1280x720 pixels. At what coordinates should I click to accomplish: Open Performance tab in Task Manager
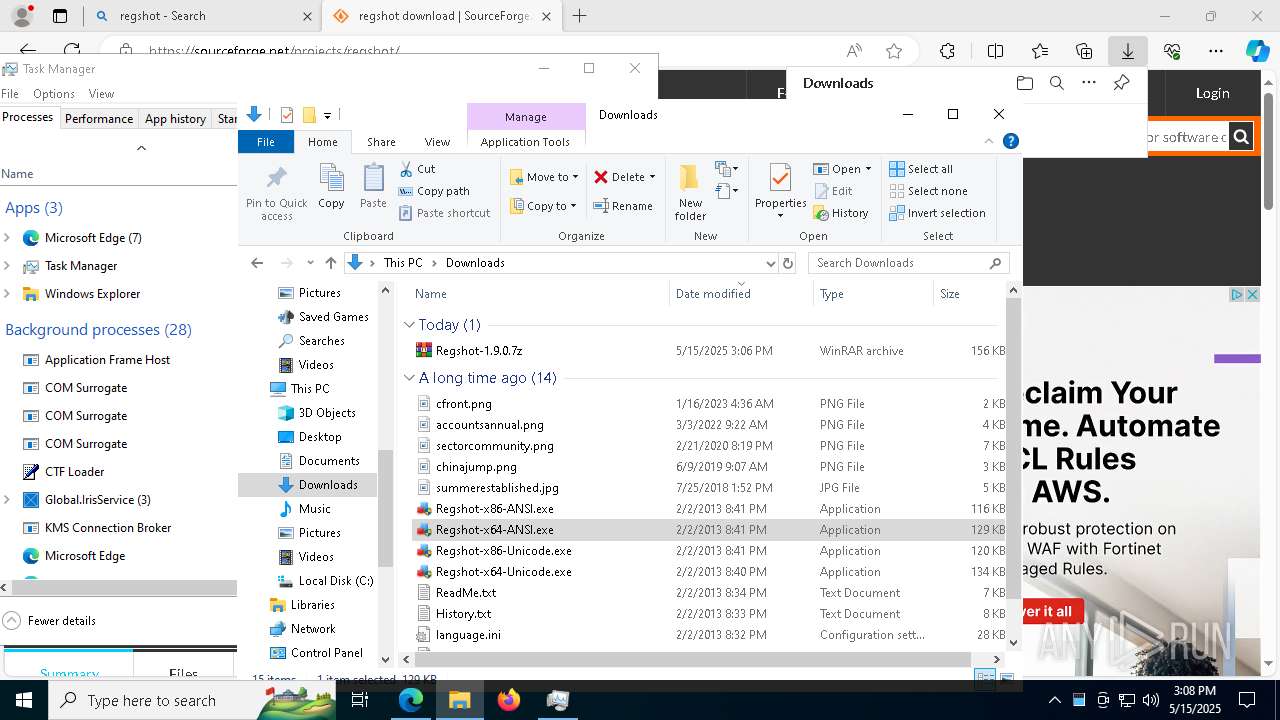tap(99, 118)
